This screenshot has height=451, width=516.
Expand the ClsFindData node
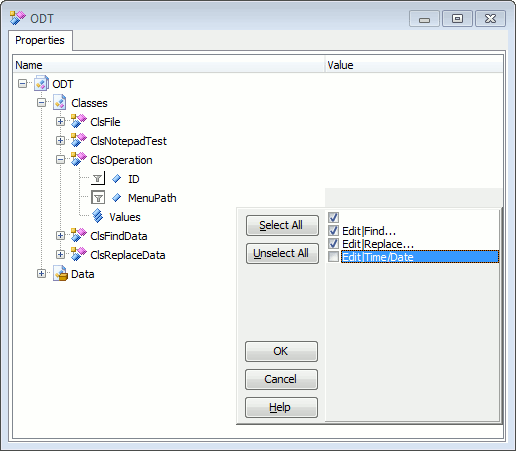tap(60, 236)
